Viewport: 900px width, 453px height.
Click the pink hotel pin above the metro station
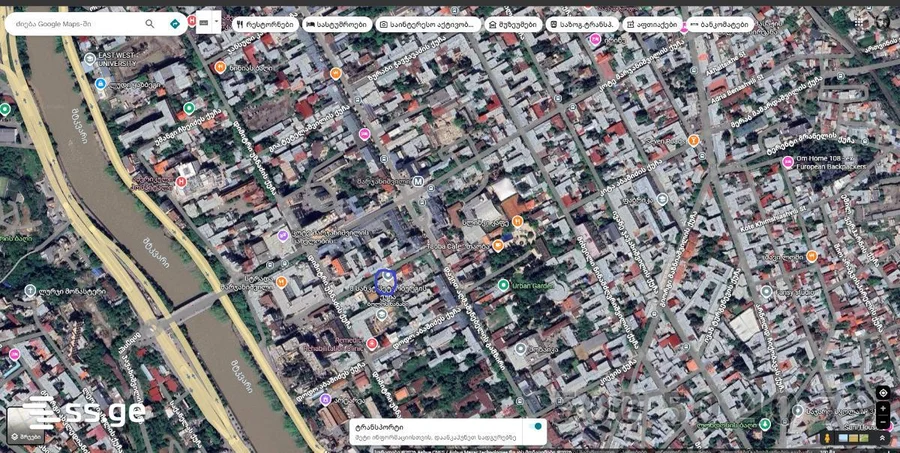click(364, 134)
